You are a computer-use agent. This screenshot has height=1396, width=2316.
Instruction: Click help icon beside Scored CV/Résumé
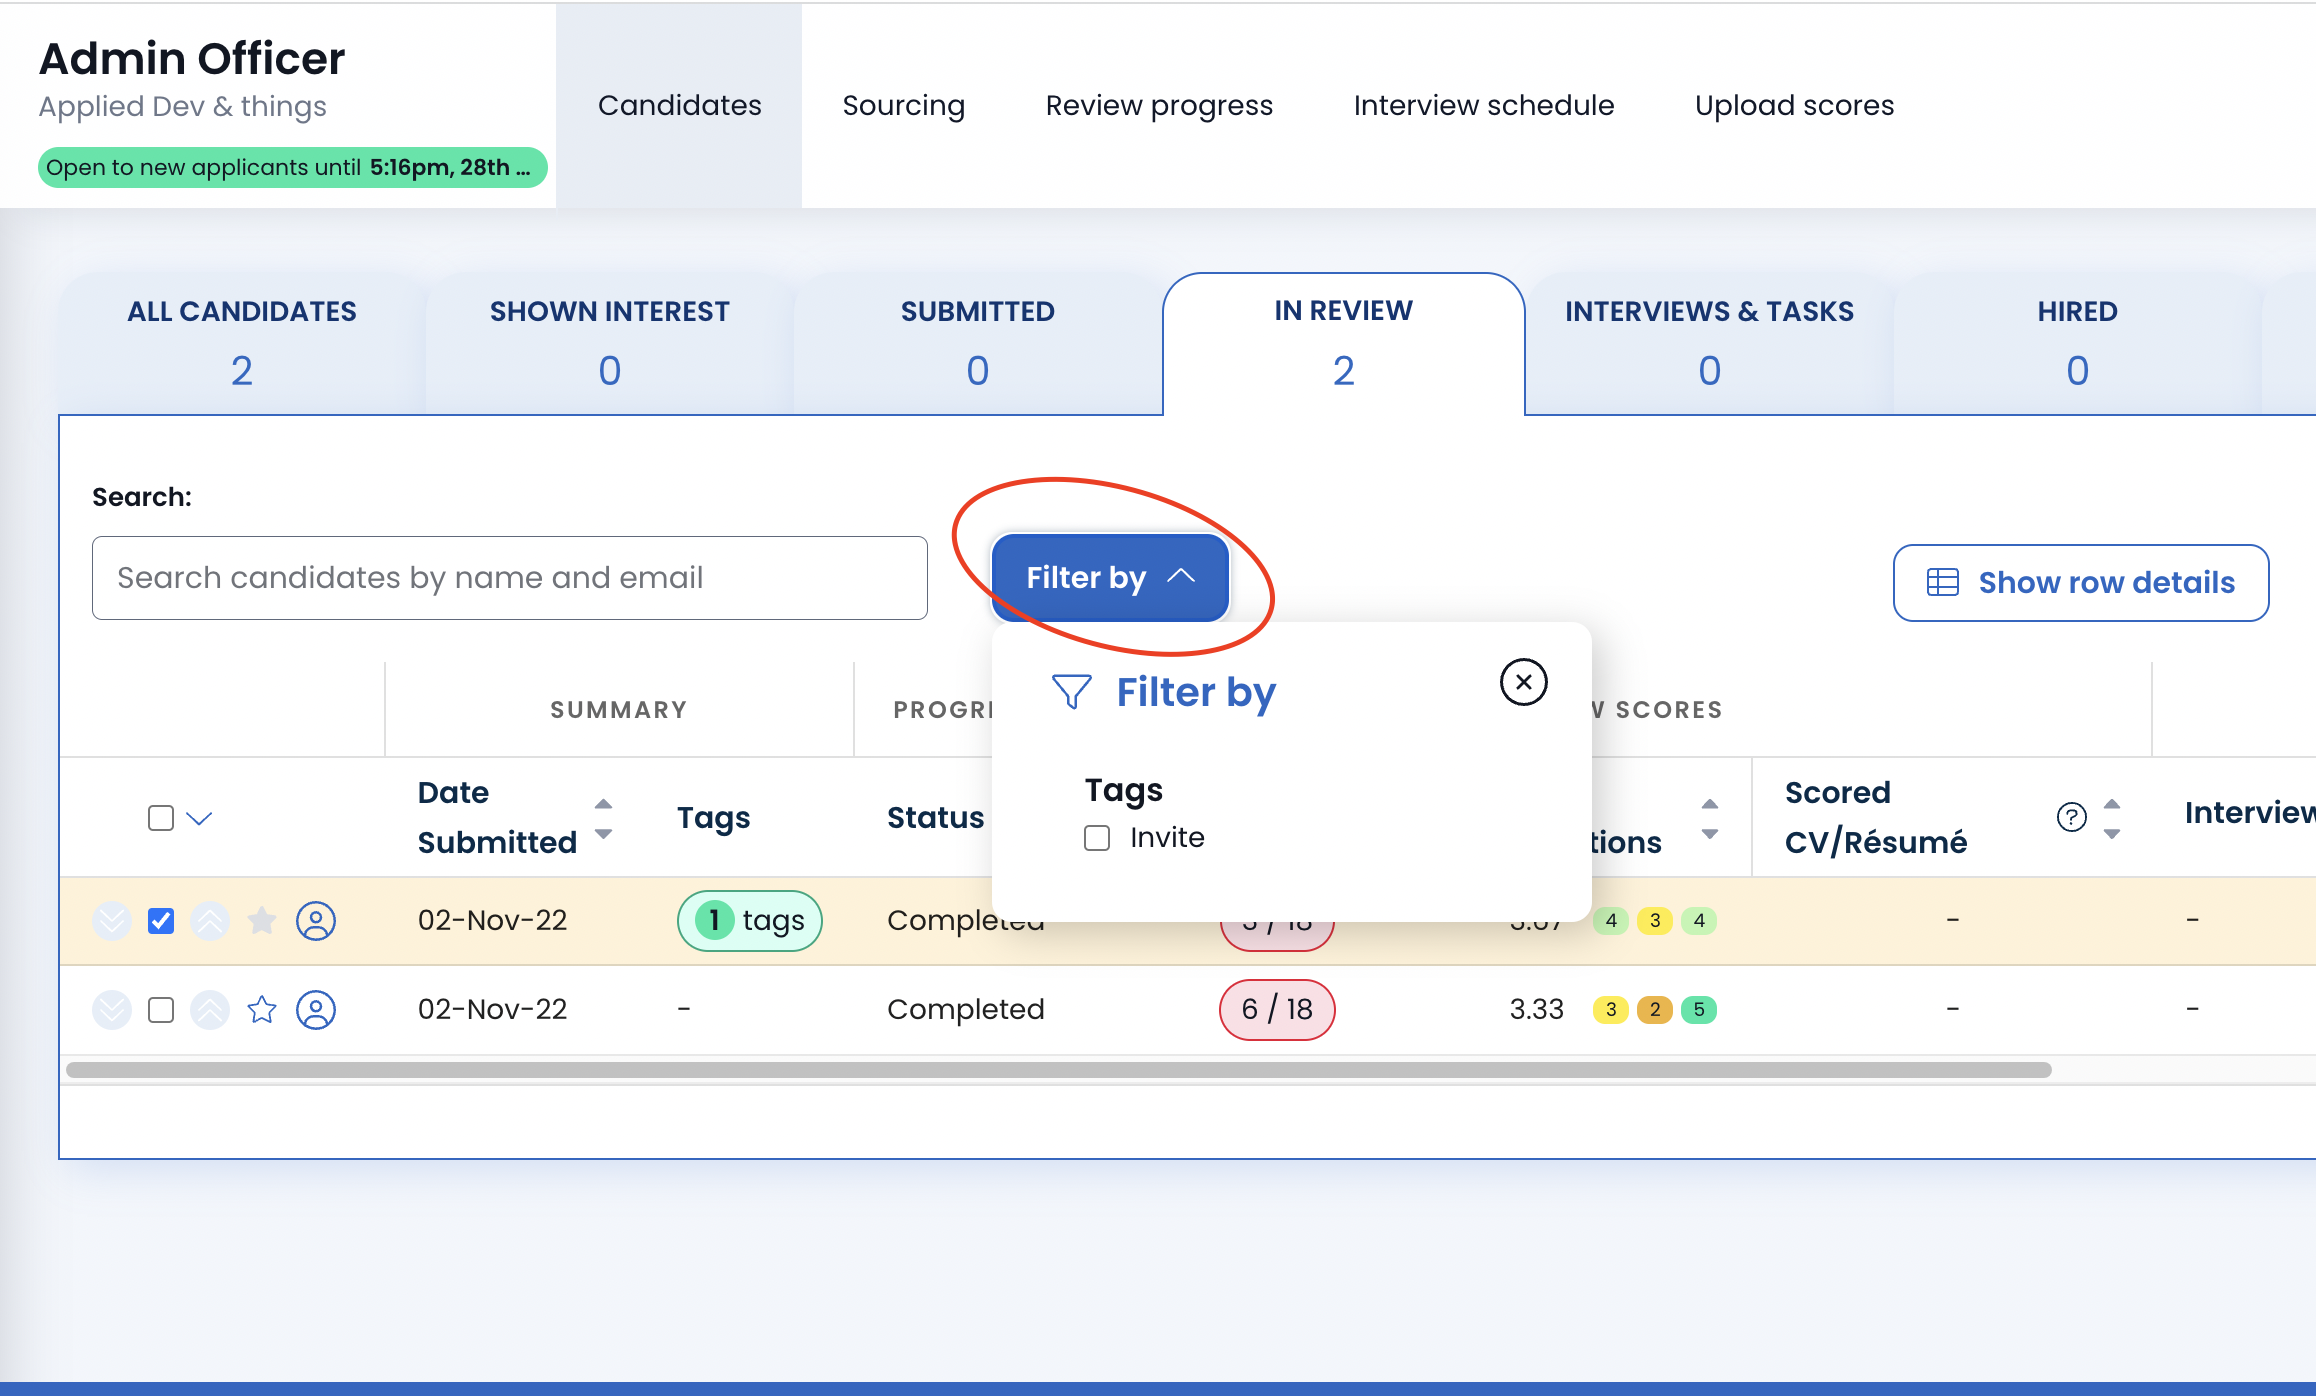2071,817
